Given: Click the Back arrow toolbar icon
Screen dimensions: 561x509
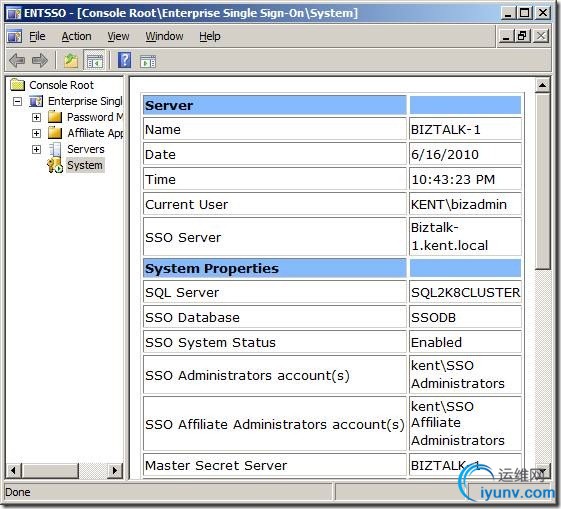Looking at the screenshot, I should 17,60.
